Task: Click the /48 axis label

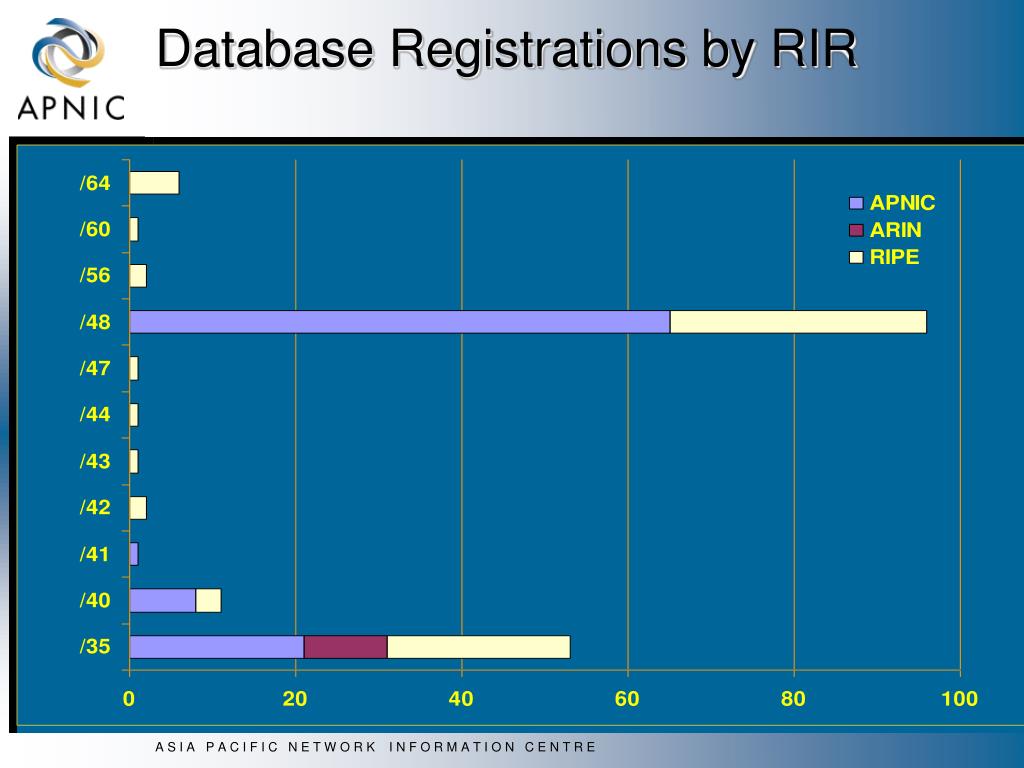Action: point(95,323)
